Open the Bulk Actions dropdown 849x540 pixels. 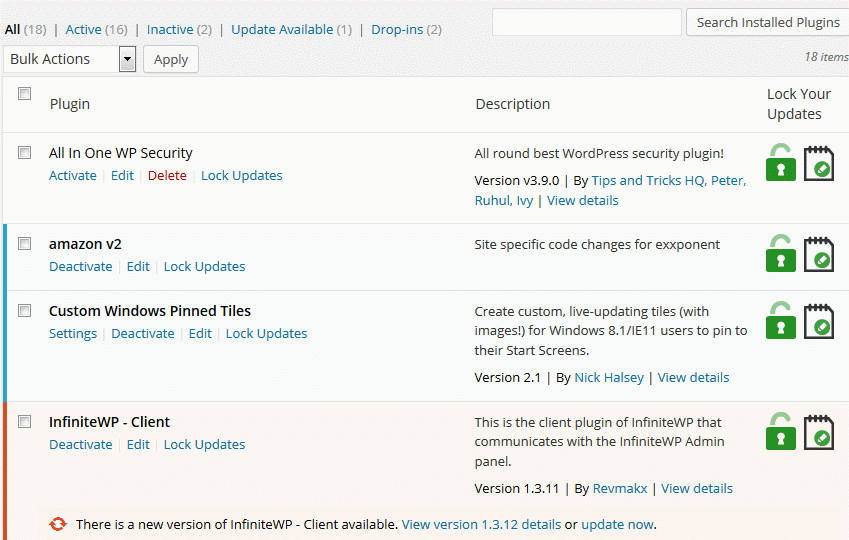(69, 59)
